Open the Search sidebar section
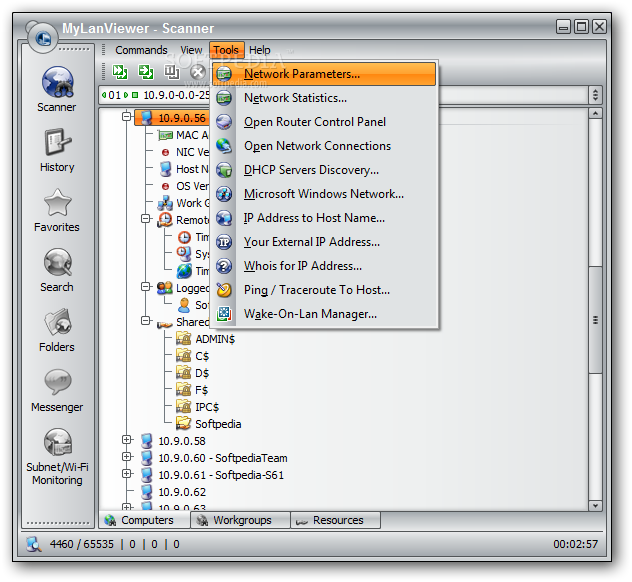 (x=57, y=270)
